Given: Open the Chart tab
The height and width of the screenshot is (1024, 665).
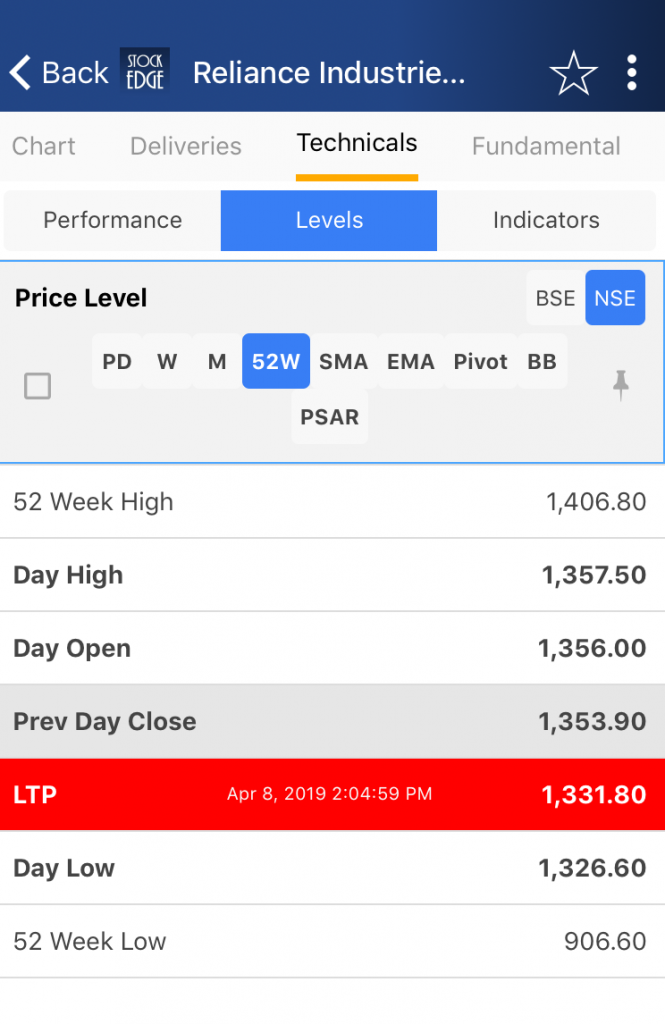Looking at the screenshot, I should tap(44, 146).
